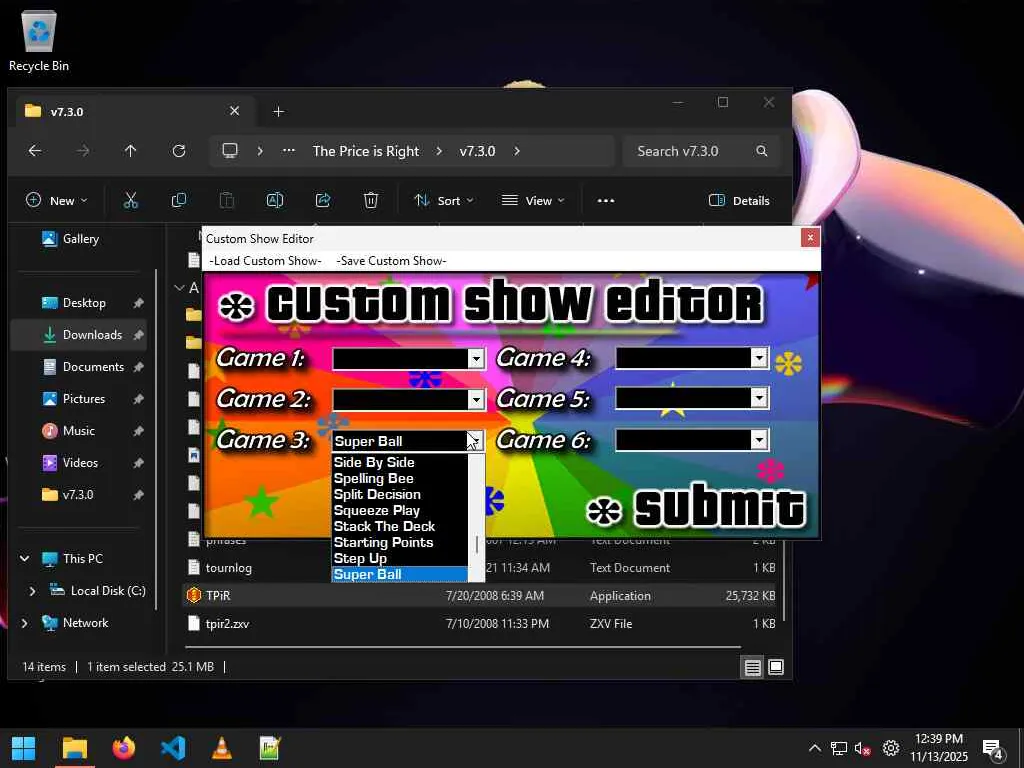Screen dimensions: 1024x768
Task: Click the PC icon in address bar
Action: pos(230,151)
